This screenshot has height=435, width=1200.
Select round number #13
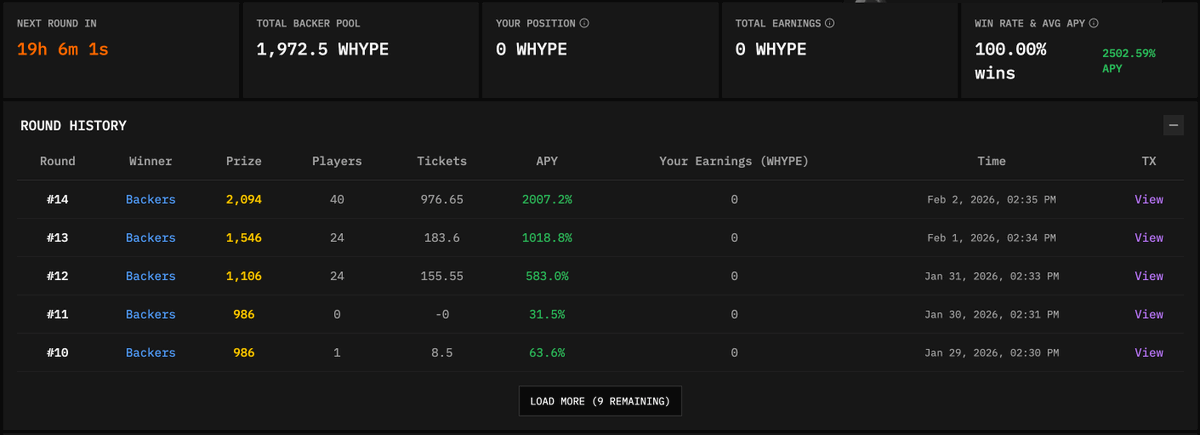[58, 237]
